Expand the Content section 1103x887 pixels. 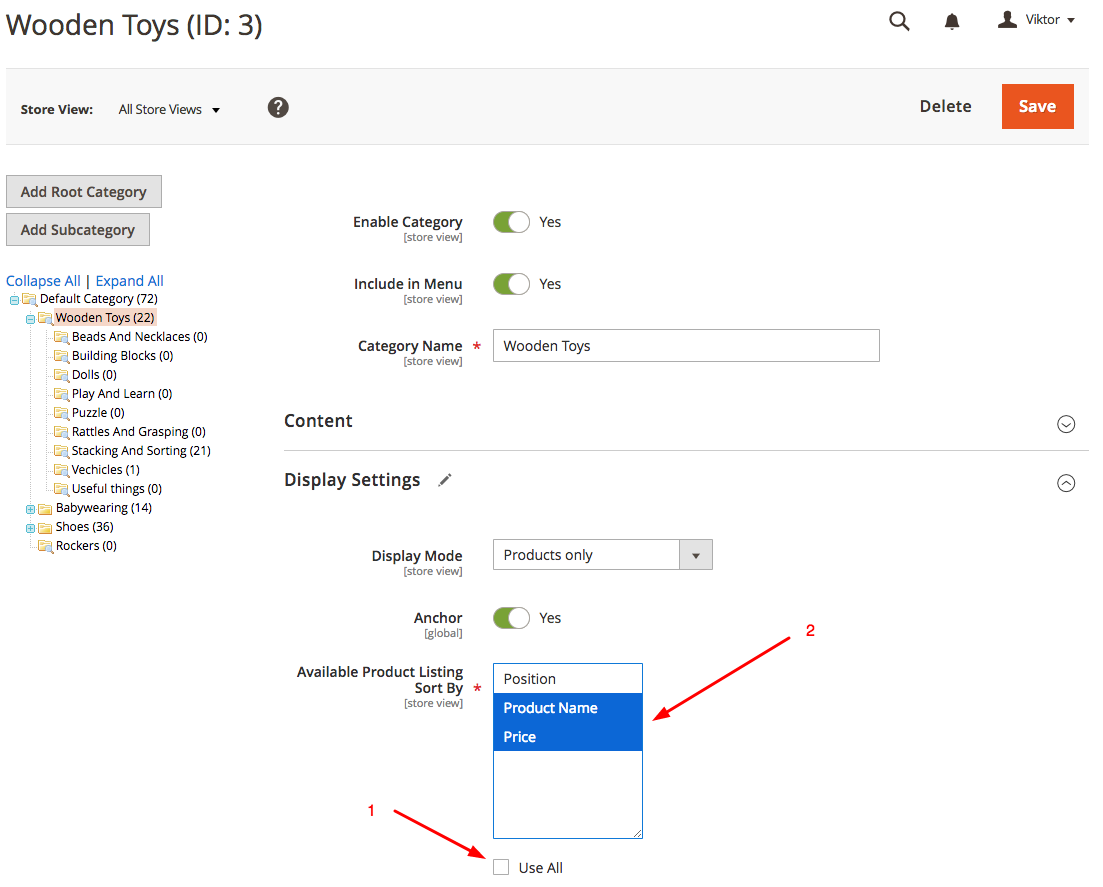[x=1066, y=424]
